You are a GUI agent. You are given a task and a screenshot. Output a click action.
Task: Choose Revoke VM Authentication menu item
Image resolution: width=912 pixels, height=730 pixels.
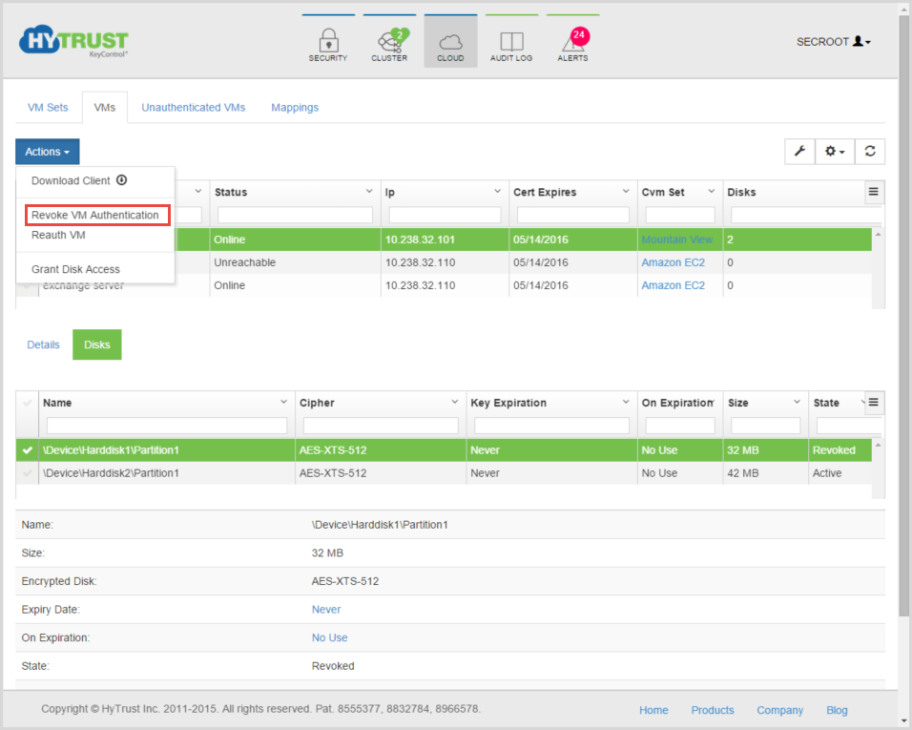coord(98,215)
